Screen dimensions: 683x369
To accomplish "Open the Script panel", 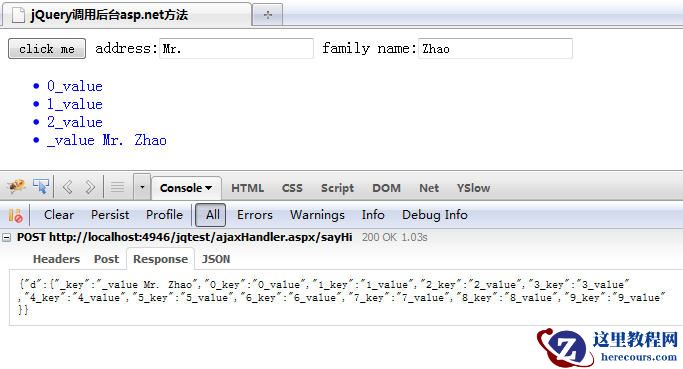I will pyautogui.click(x=337, y=188).
